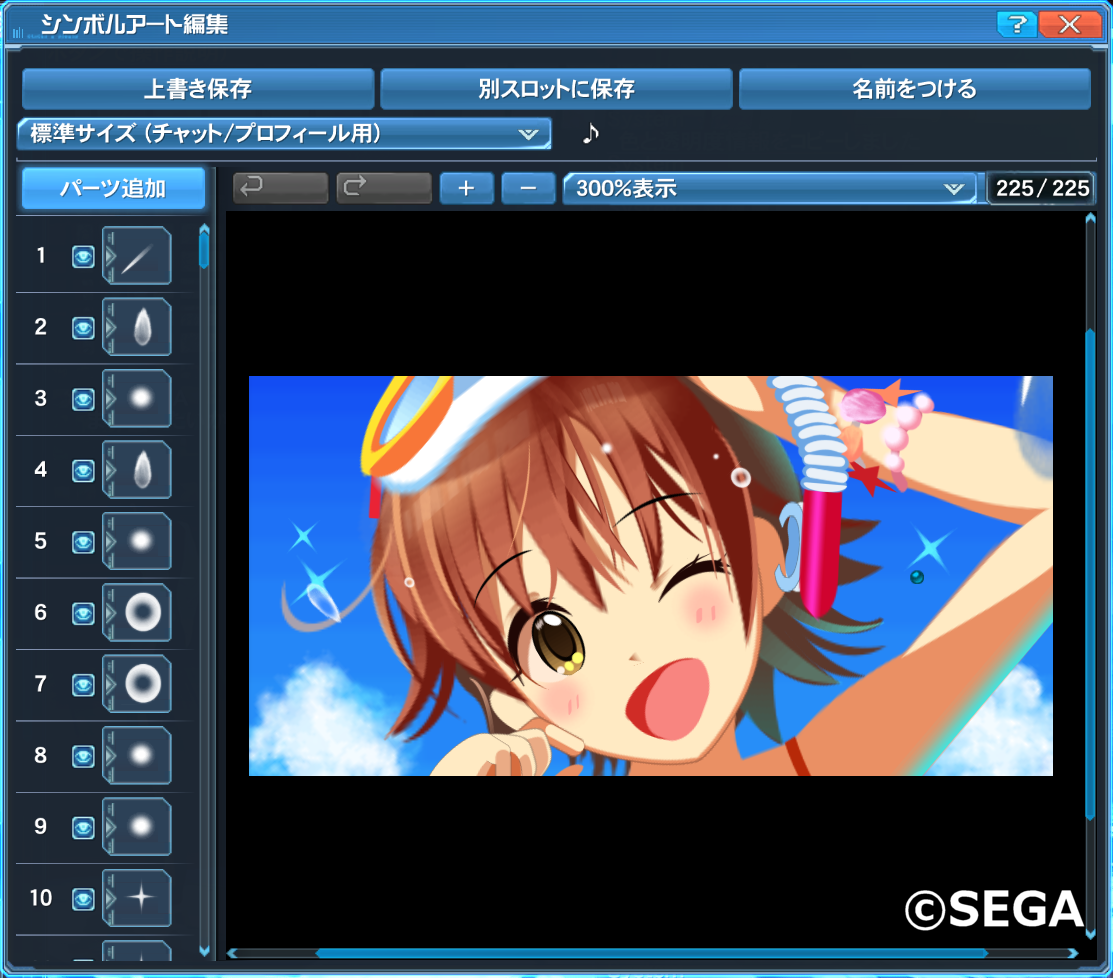Hide layer 1 with its eye icon
Image resolution: width=1113 pixels, height=978 pixels.
coord(83,257)
